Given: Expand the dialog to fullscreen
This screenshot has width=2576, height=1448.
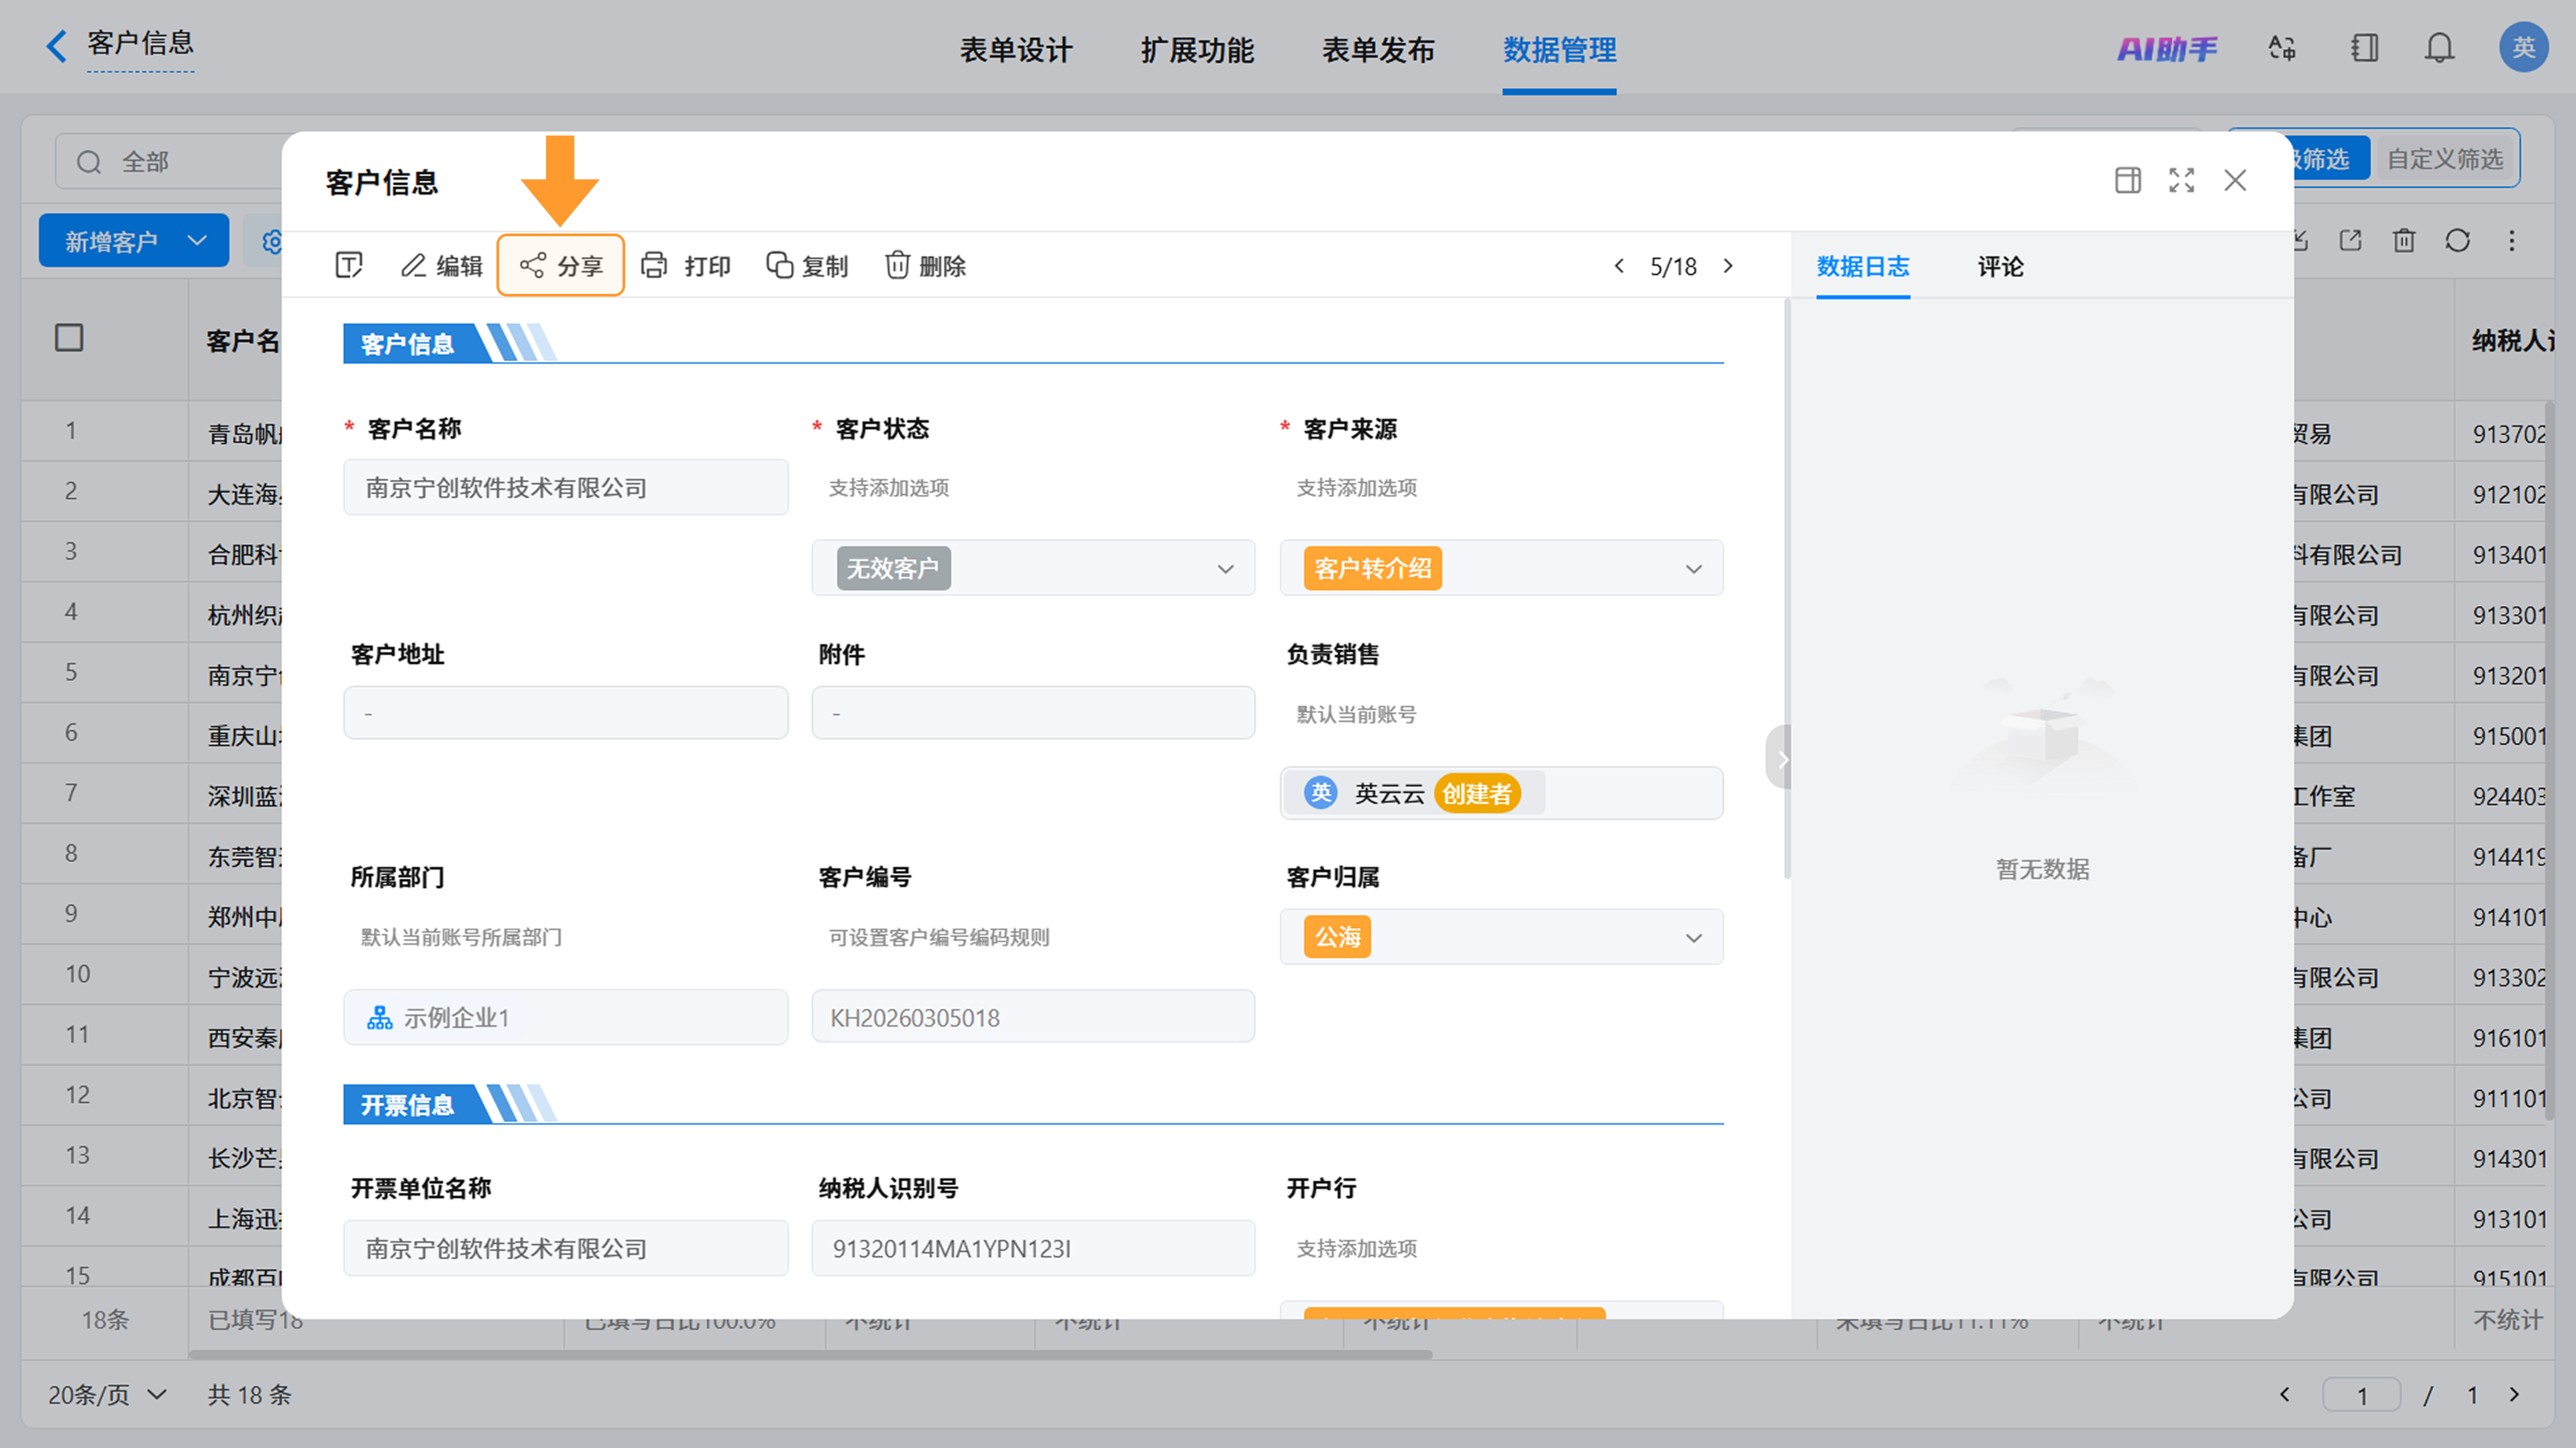Looking at the screenshot, I should tap(2182, 180).
